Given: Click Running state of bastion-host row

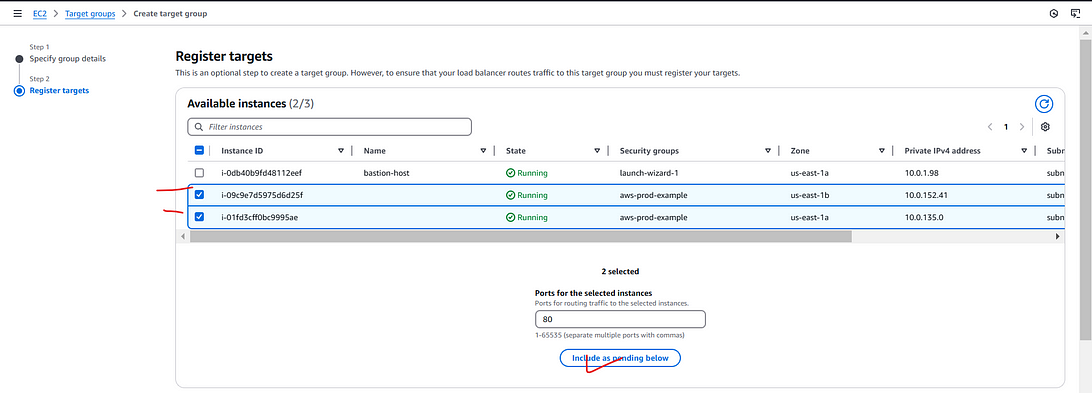Looking at the screenshot, I should pyautogui.click(x=526, y=173).
